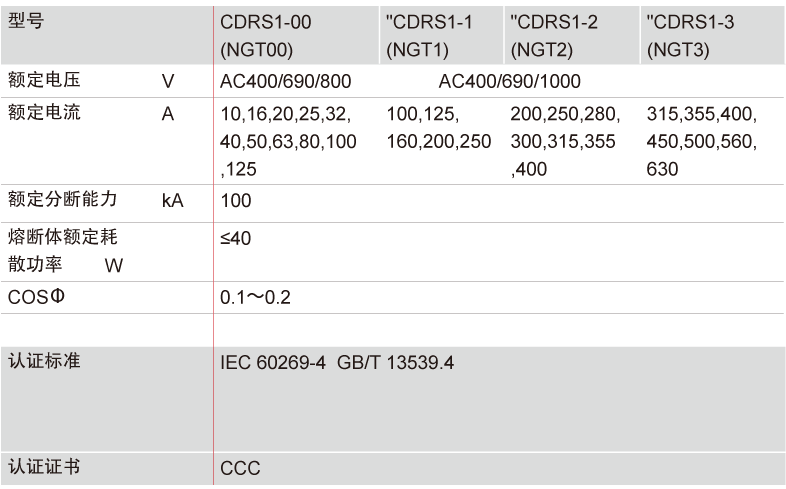Select the IEC 60269-4 GB/T 13539.4 text

click(337, 361)
